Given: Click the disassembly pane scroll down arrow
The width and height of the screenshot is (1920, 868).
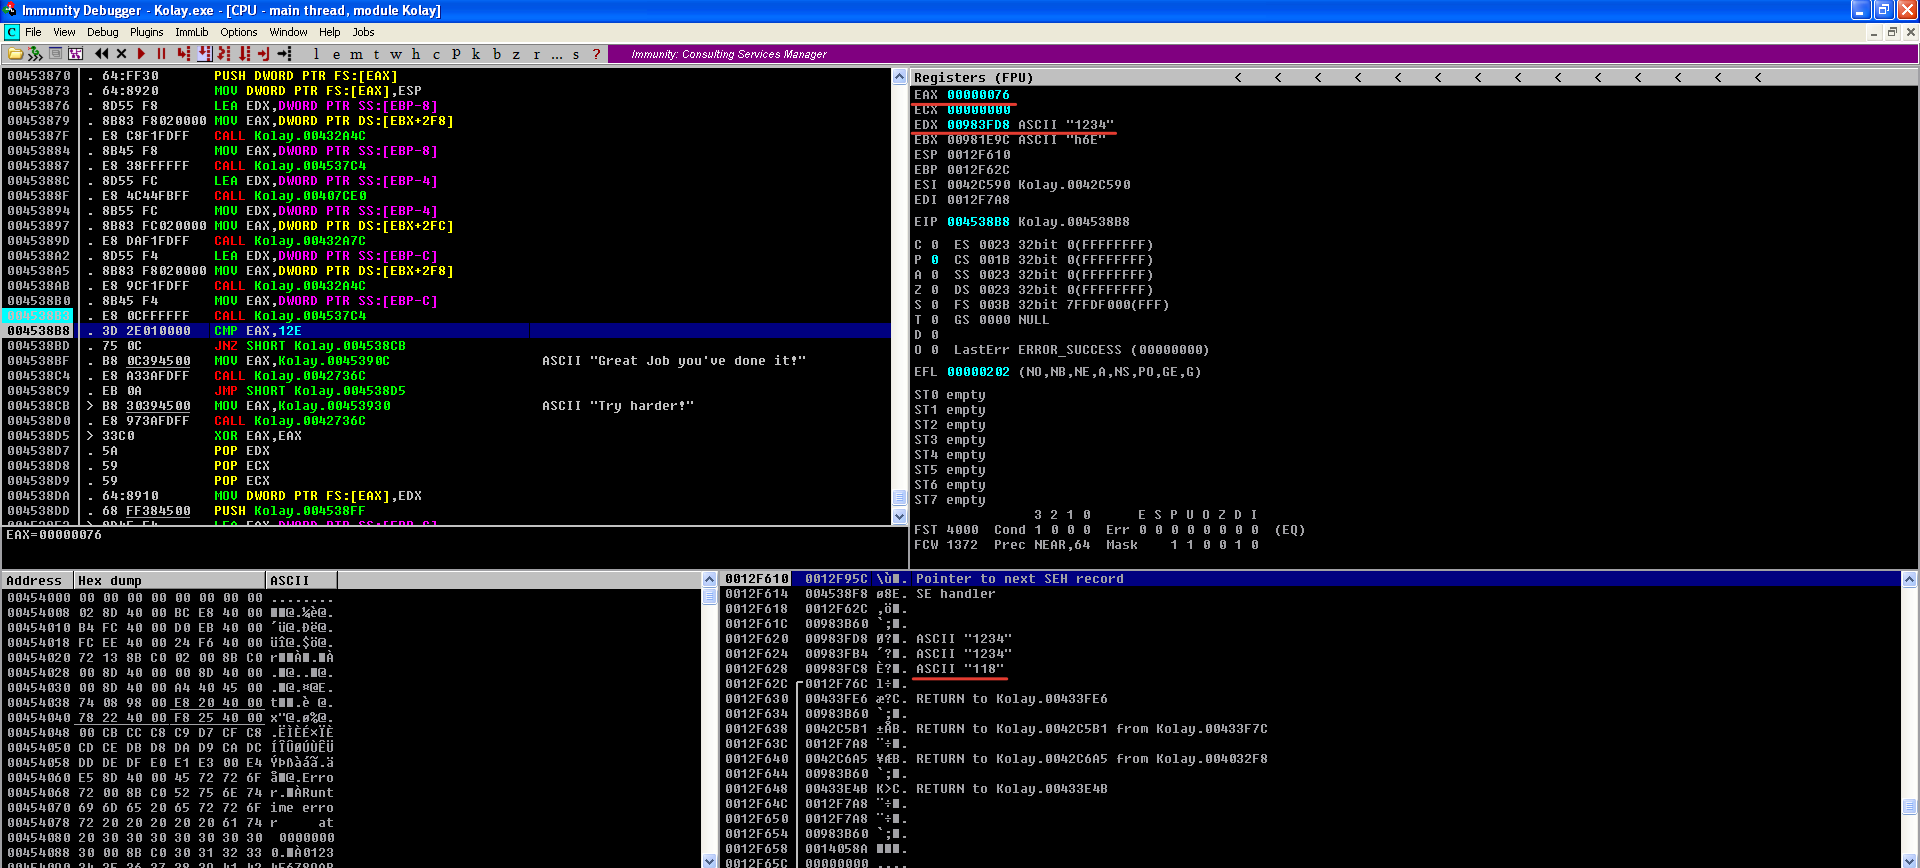Looking at the screenshot, I should coord(899,516).
